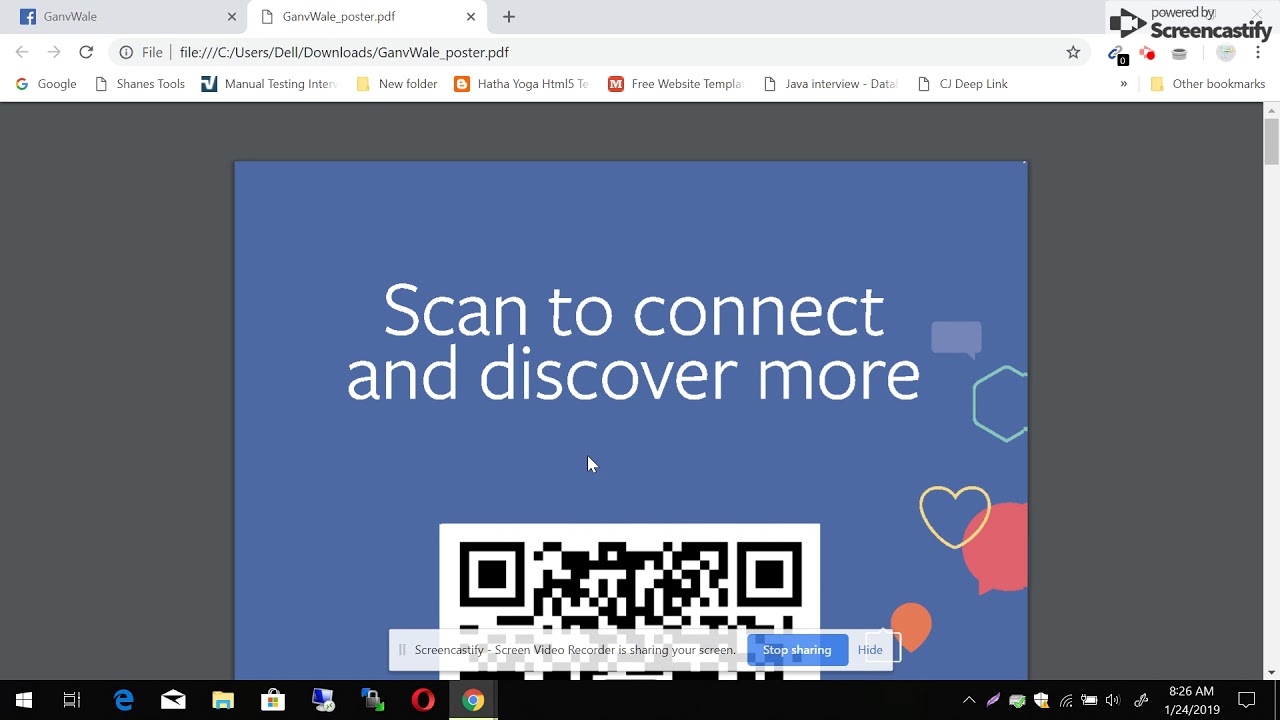Open the CJ Deep Link bookmark
Screen dimensions: 1280x720
point(962,84)
